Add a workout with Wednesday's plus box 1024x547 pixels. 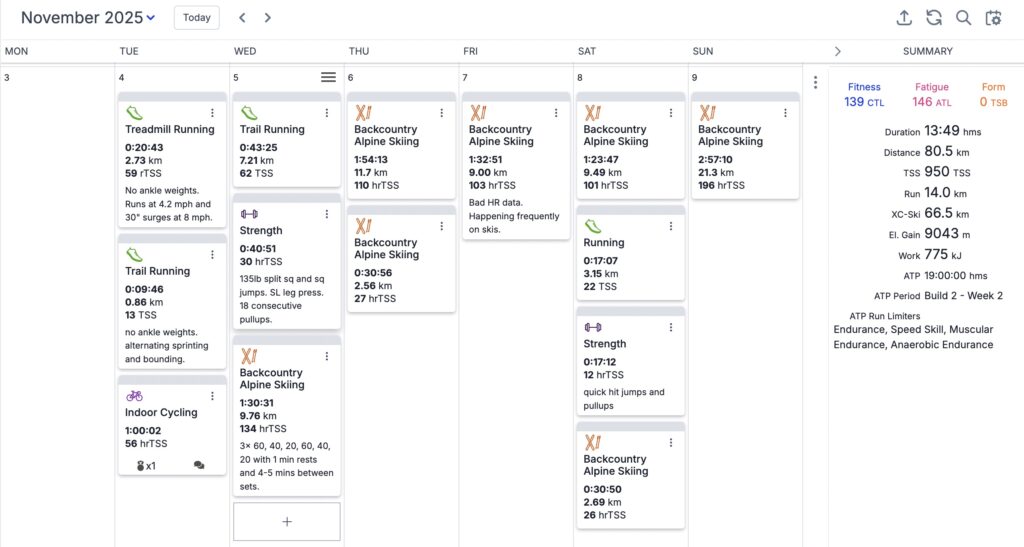coord(287,521)
